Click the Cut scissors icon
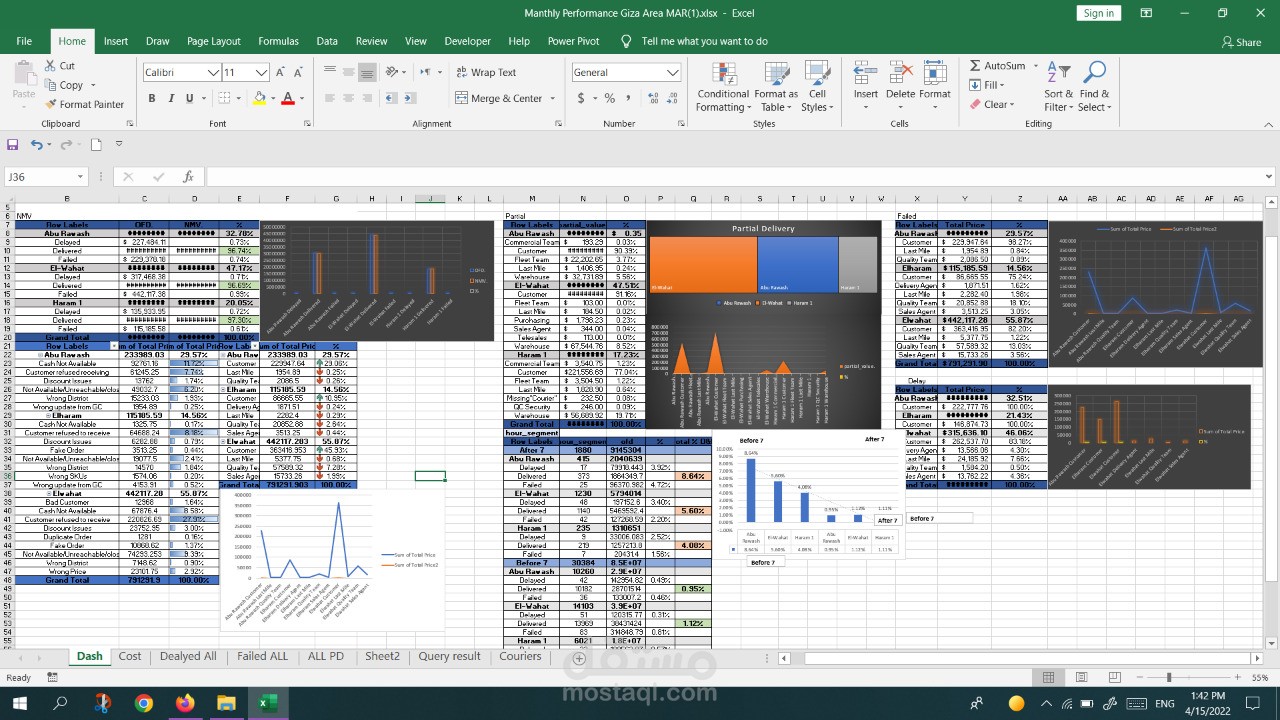Viewport: 1280px width, 720px height. coord(50,66)
